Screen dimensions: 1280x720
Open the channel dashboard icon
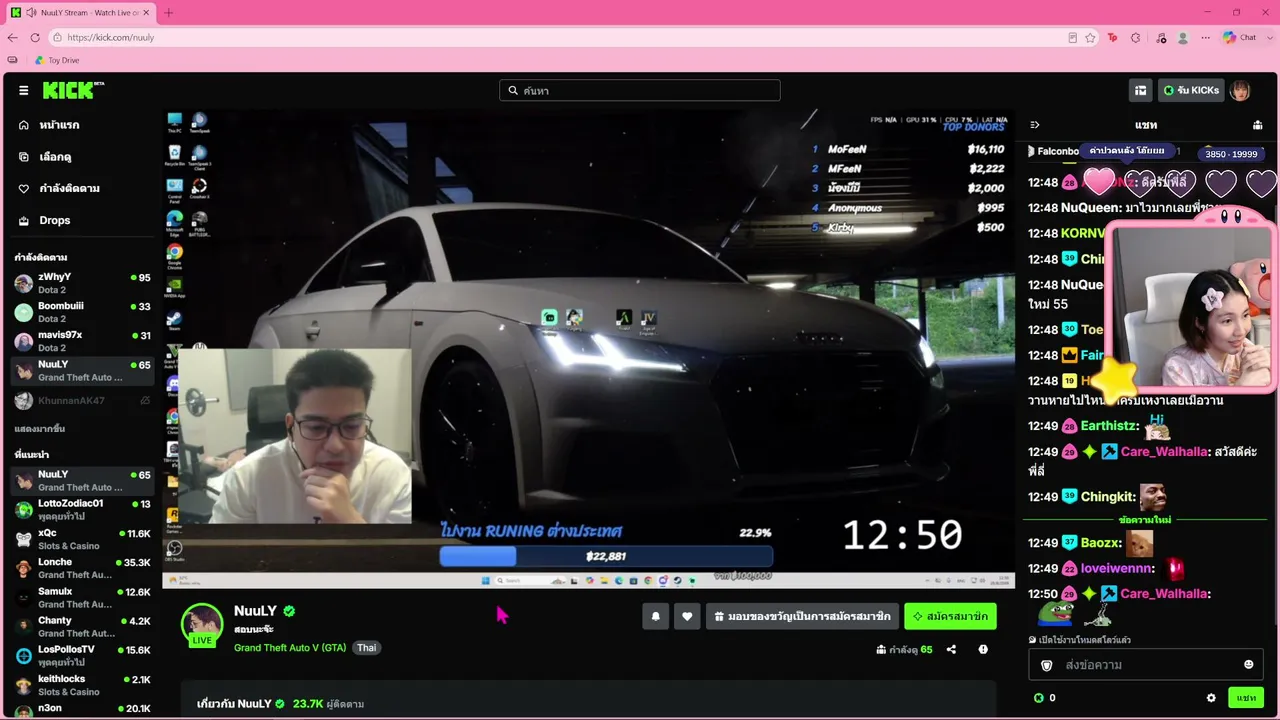(x=1140, y=90)
